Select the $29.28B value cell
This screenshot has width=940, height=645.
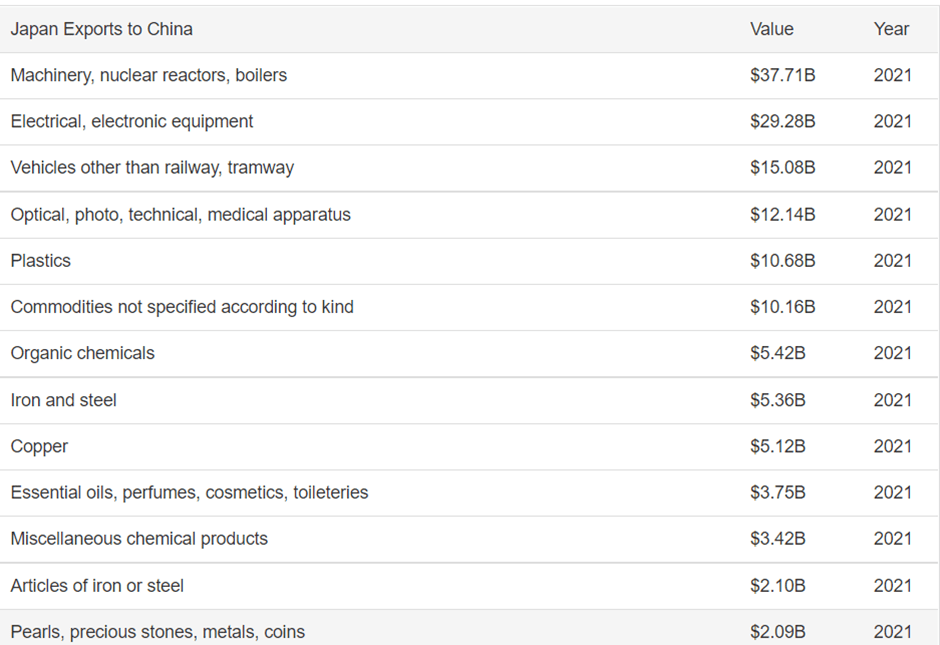(x=782, y=121)
